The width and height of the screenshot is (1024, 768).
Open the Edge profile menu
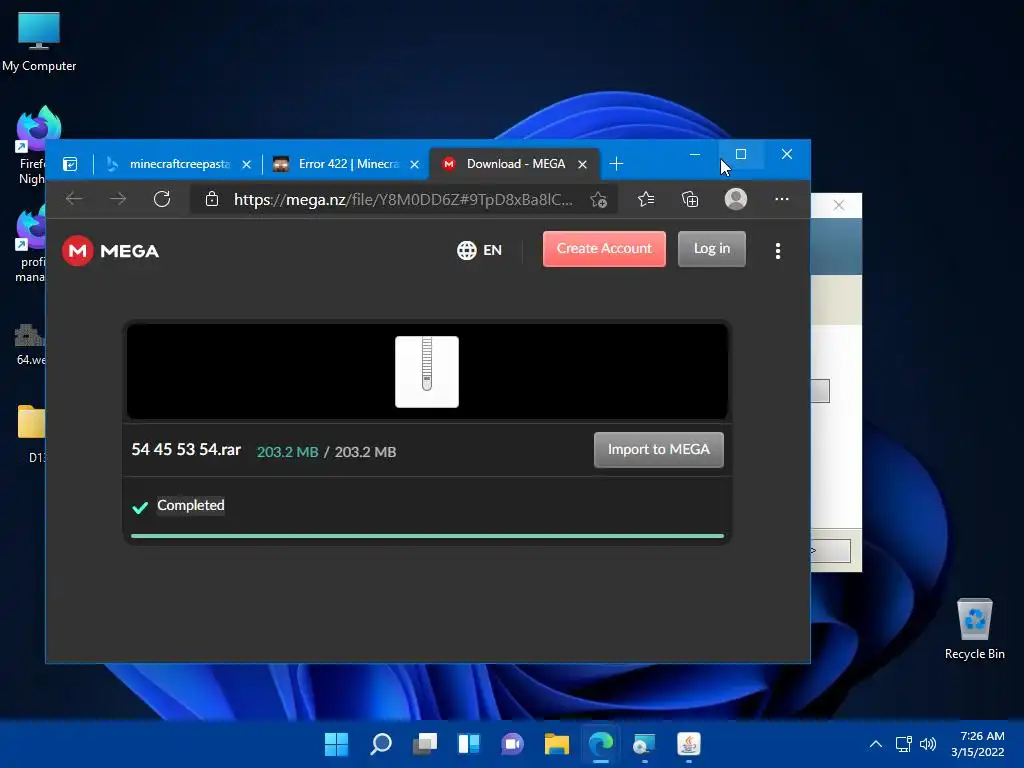tap(736, 199)
